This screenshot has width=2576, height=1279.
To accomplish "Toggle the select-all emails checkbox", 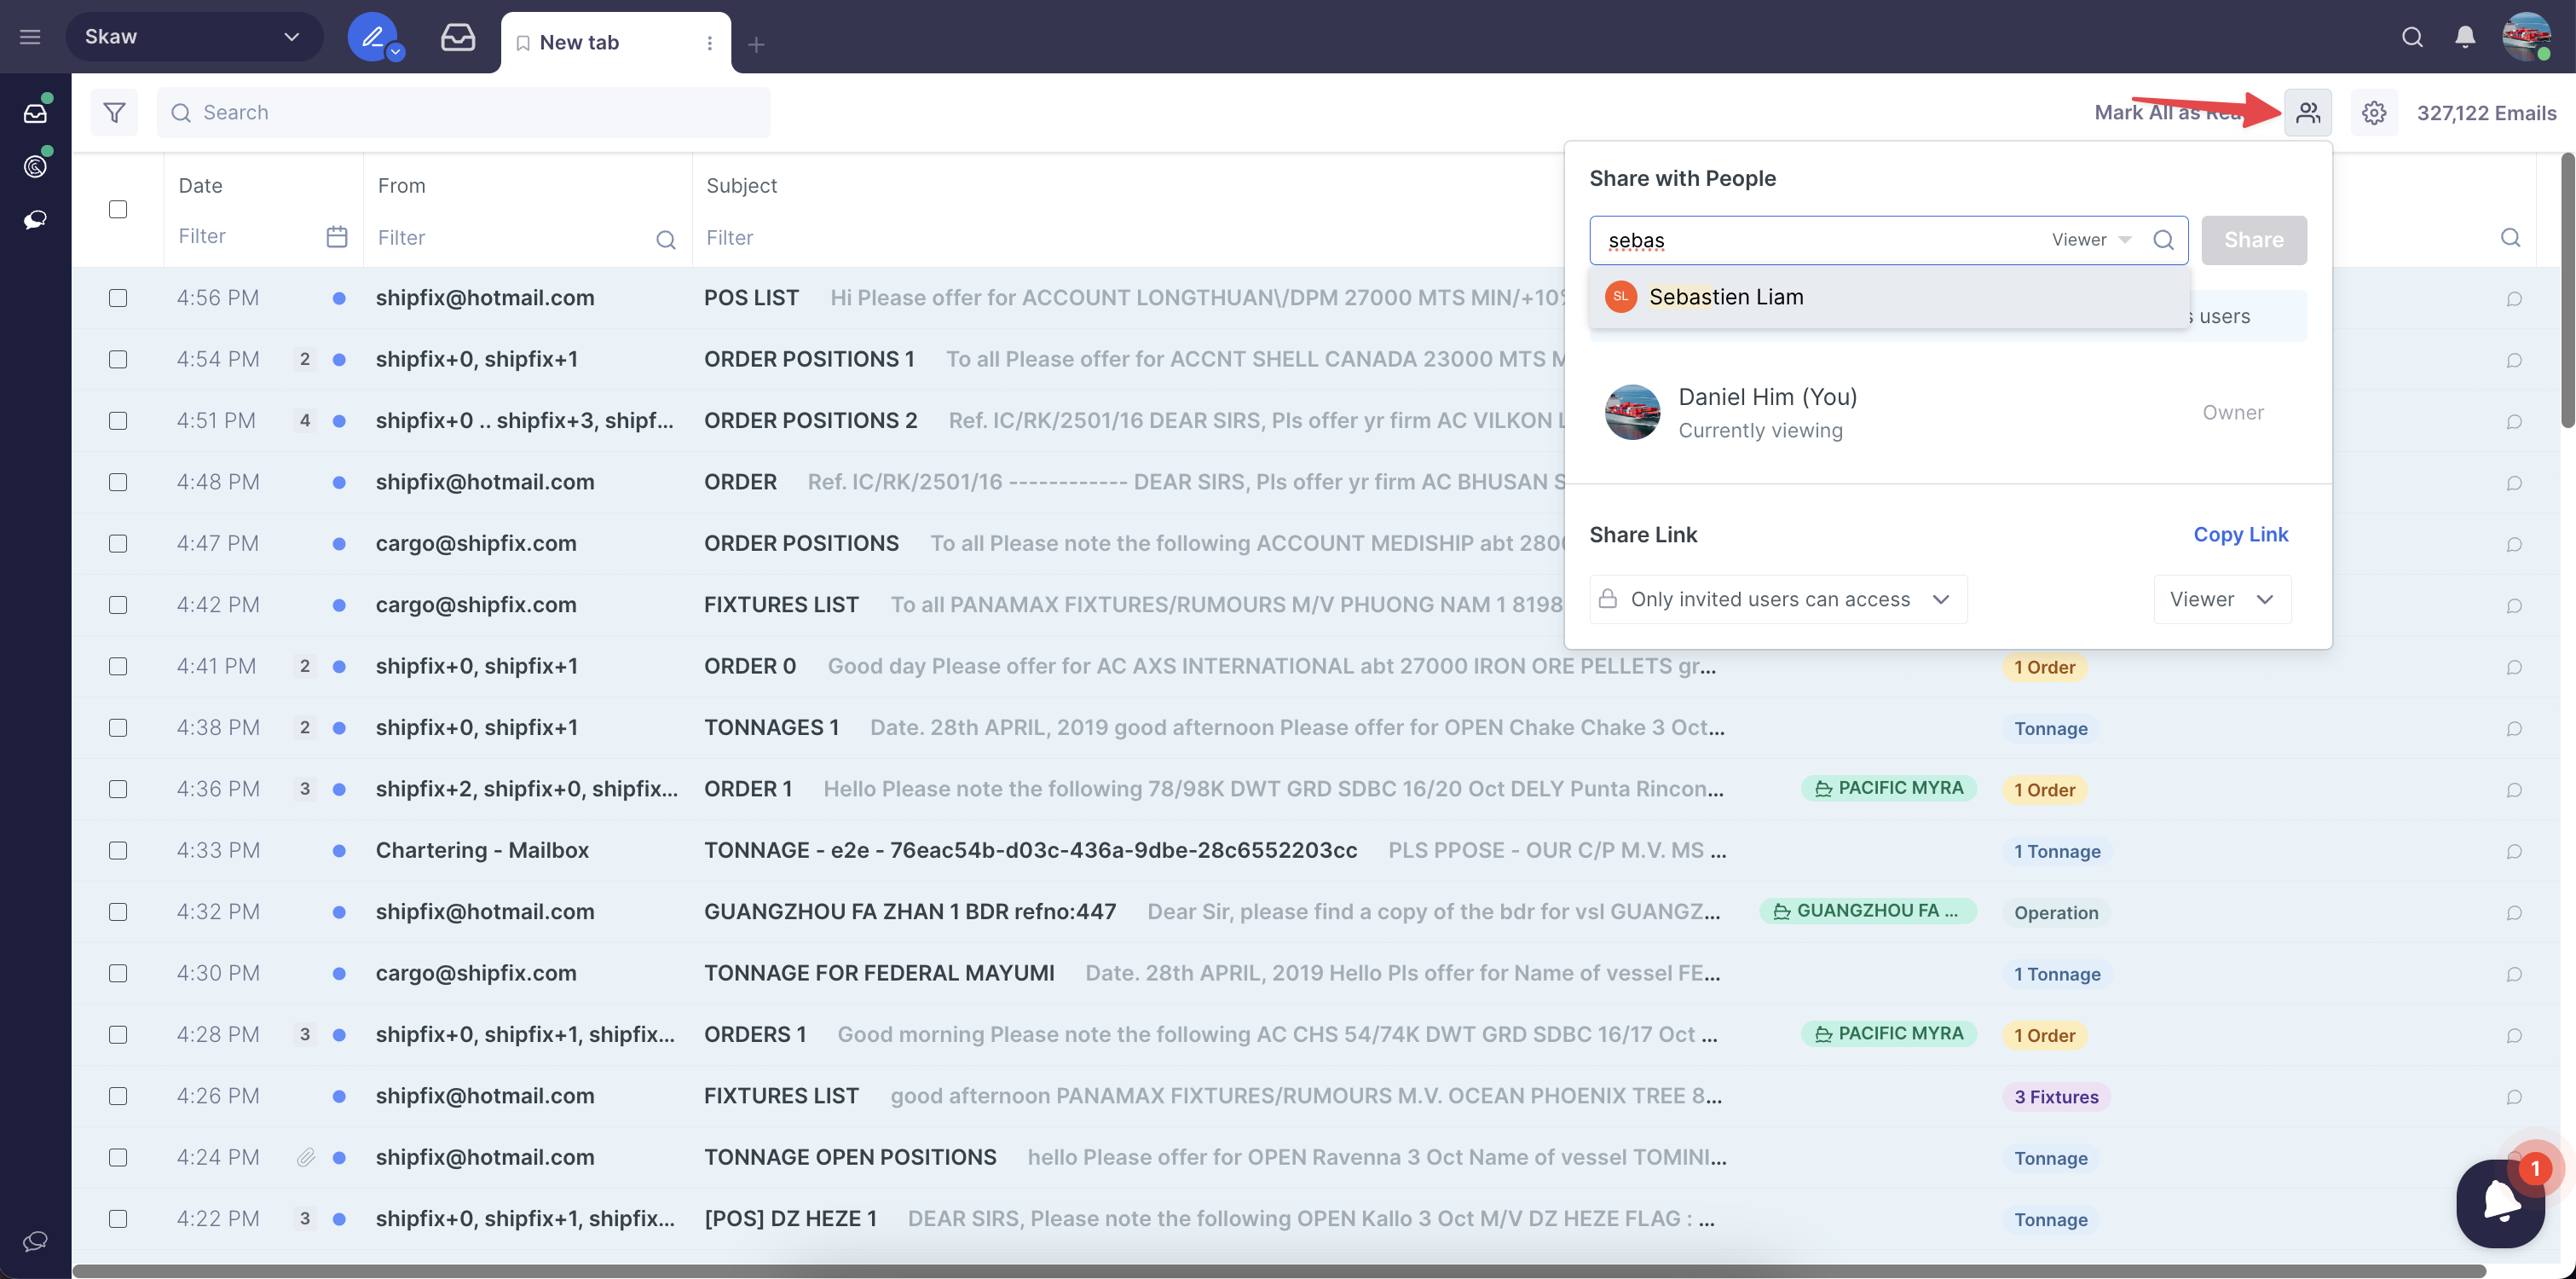I will pos(118,209).
